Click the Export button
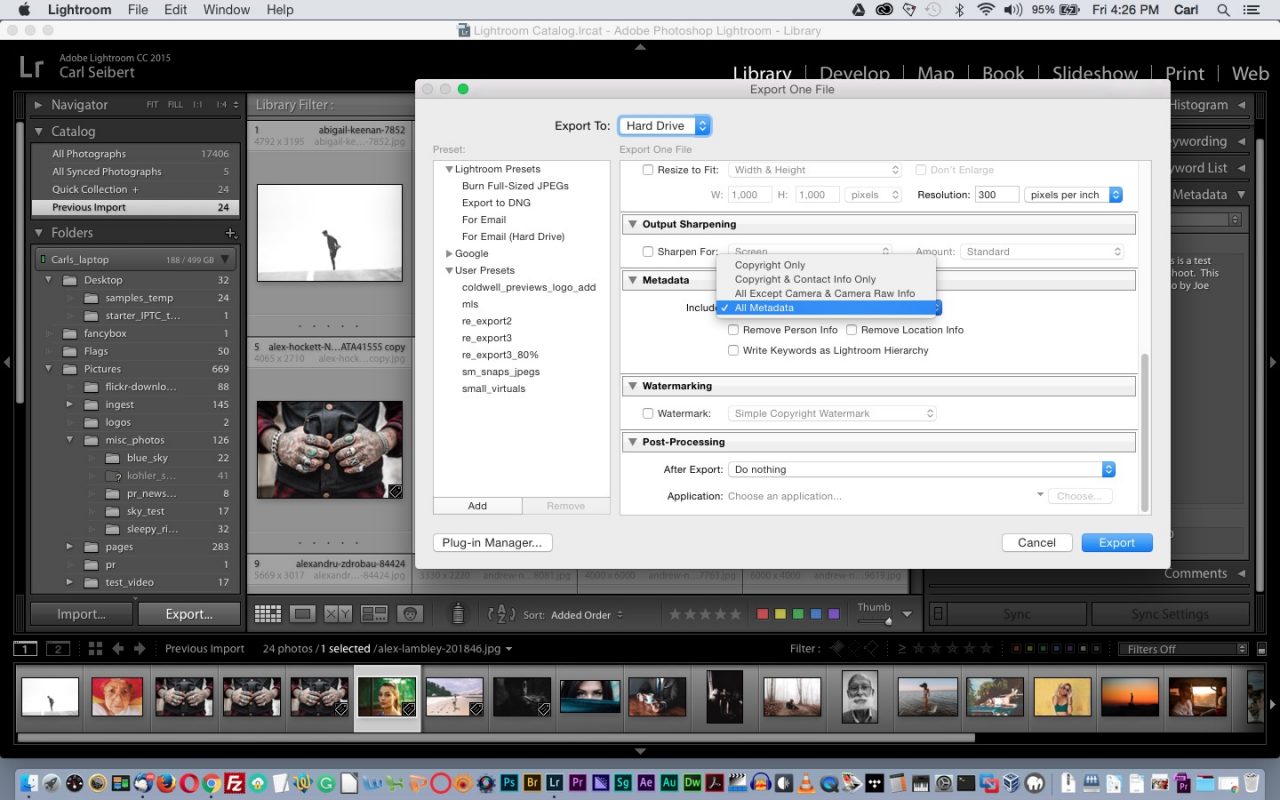This screenshot has width=1280, height=800. [x=1116, y=542]
